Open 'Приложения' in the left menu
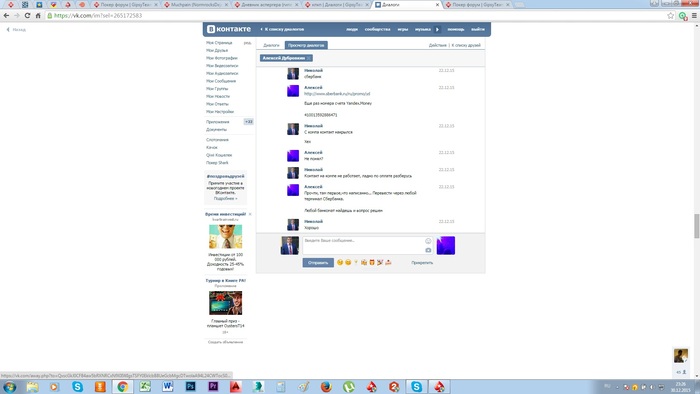The image size is (700, 394). tap(217, 122)
